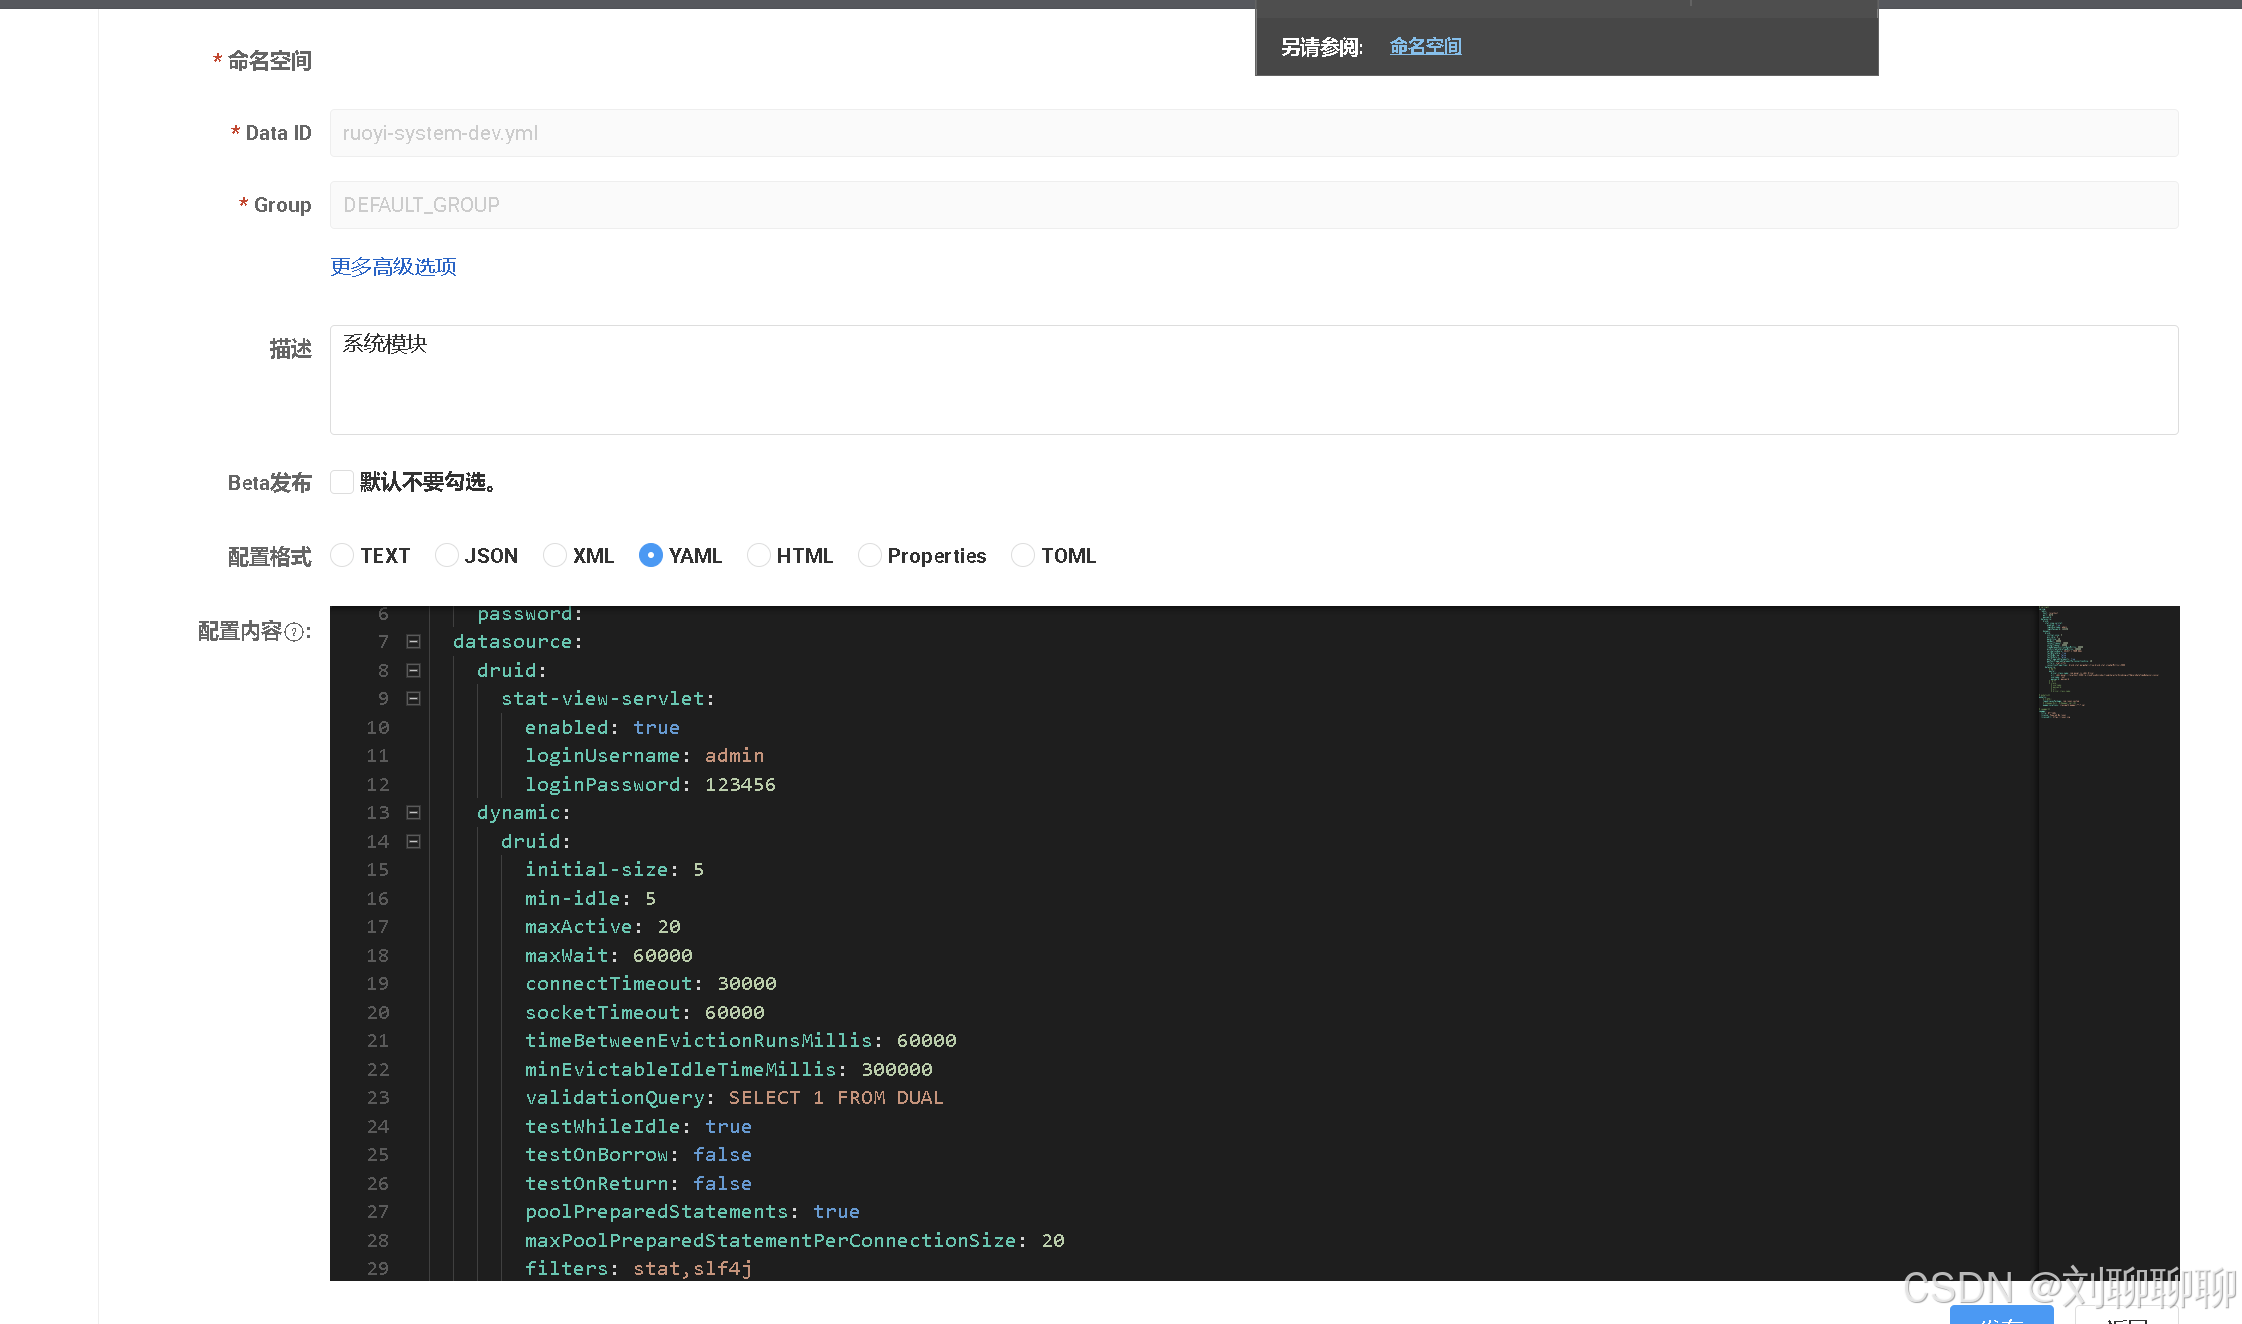The height and width of the screenshot is (1324, 2242).
Task: Click the blue 发布 publish button
Action: point(2001,1316)
